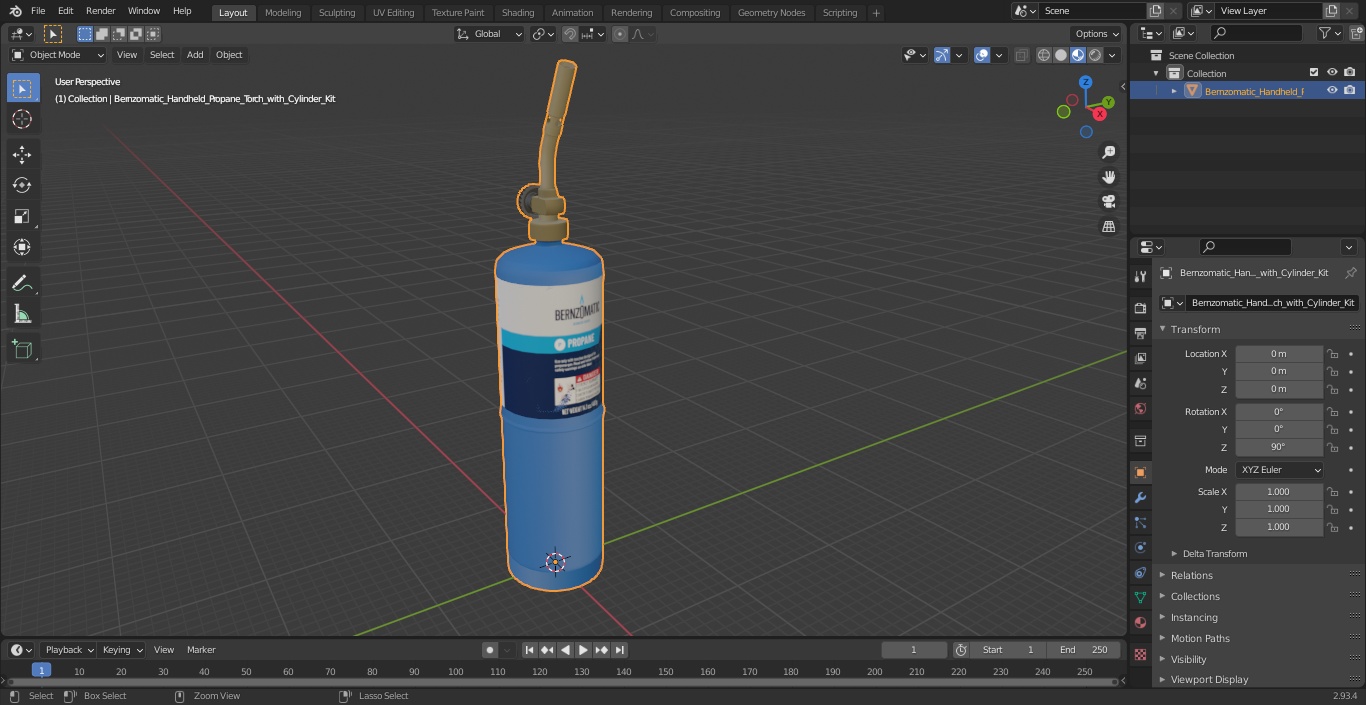Viewport: 1366px width, 705px height.
Task: Activate the Transform tool
Action: [22, 247]
